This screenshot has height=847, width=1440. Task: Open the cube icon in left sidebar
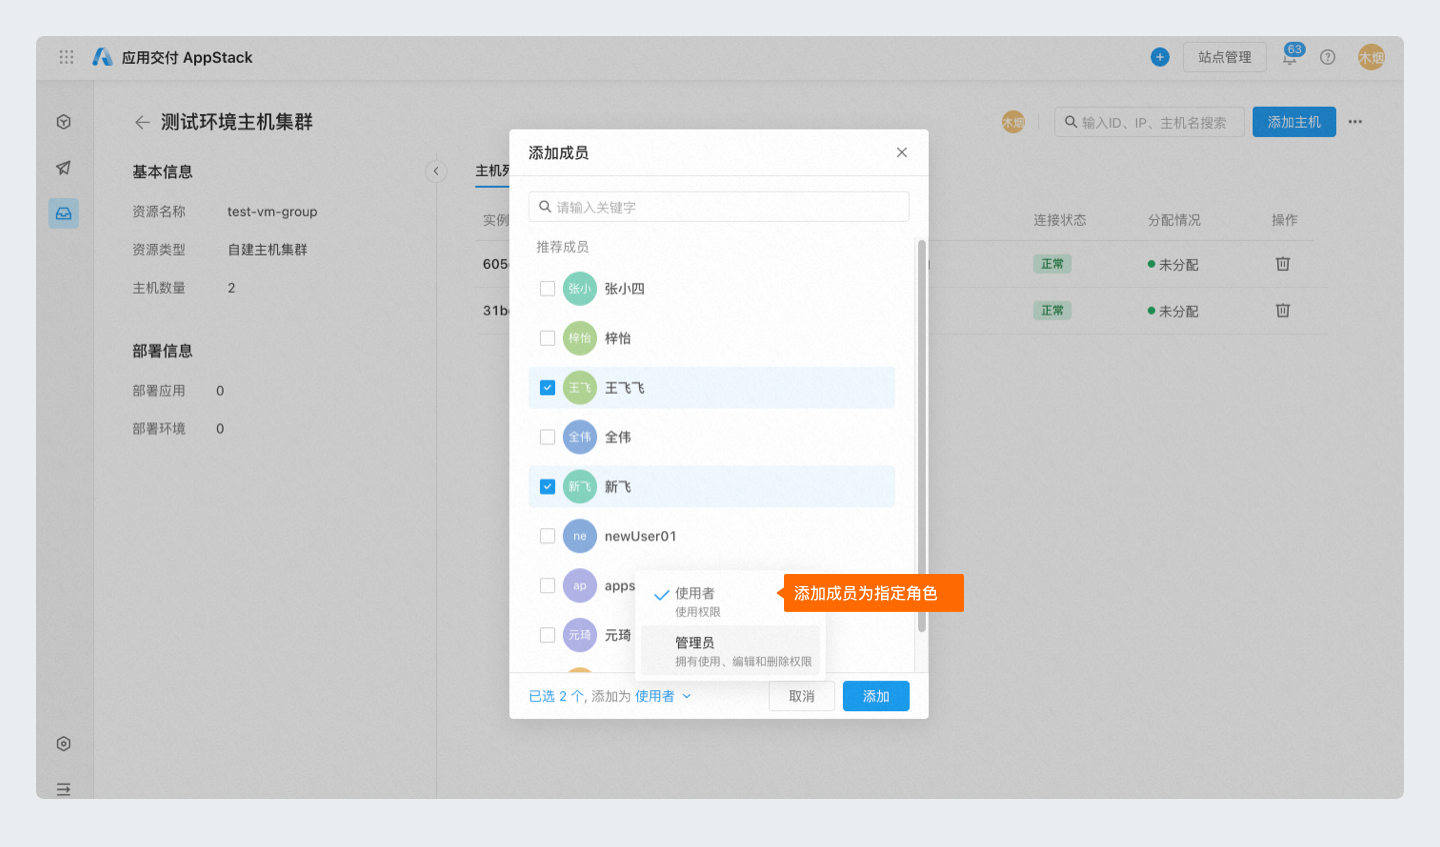[64, 122]
